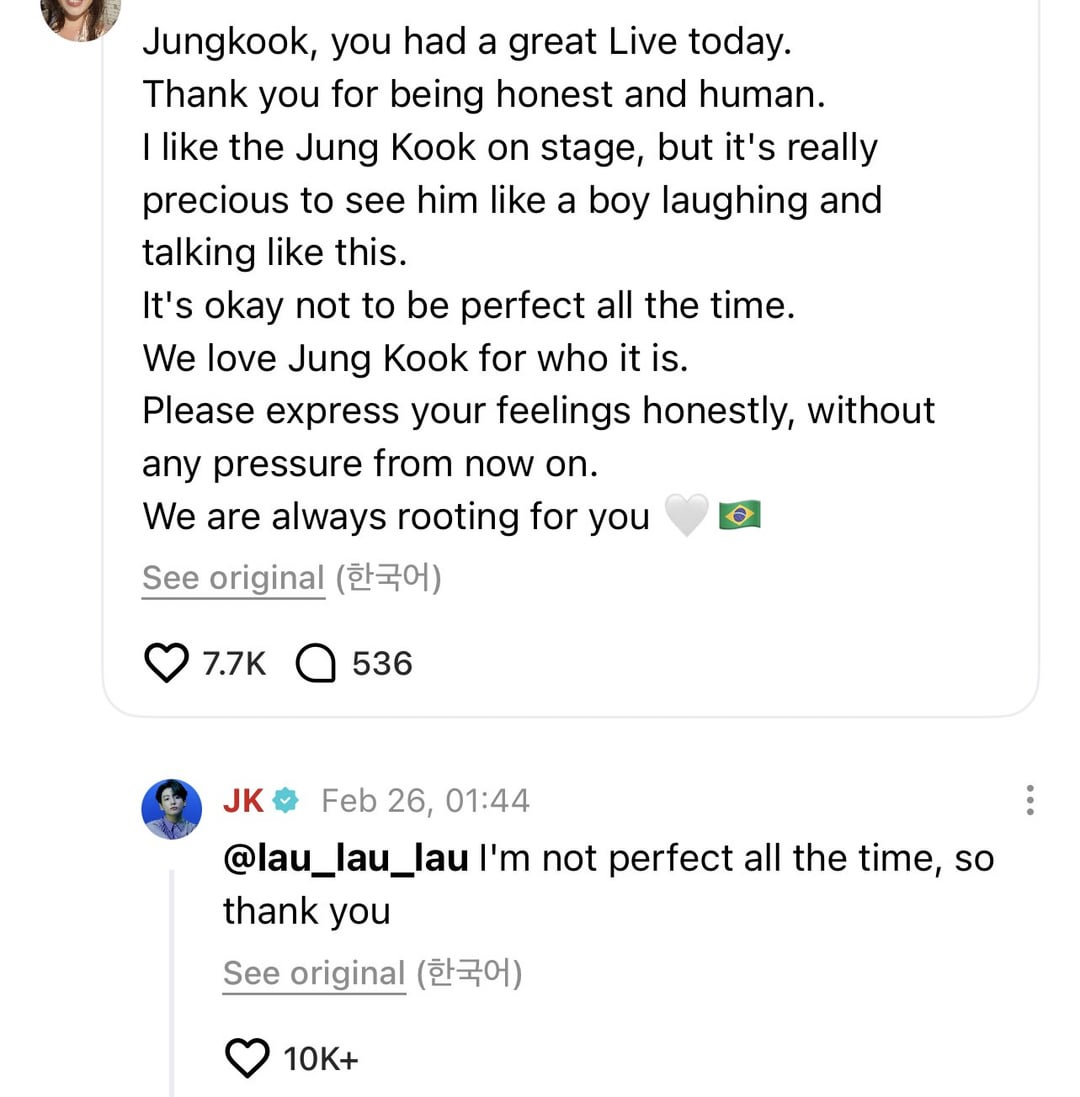Image resolution: width=1080 pixels, height=1097 pixels.
Task: Open the @lau_lau_lau mention profile
Action: (346, 859)
